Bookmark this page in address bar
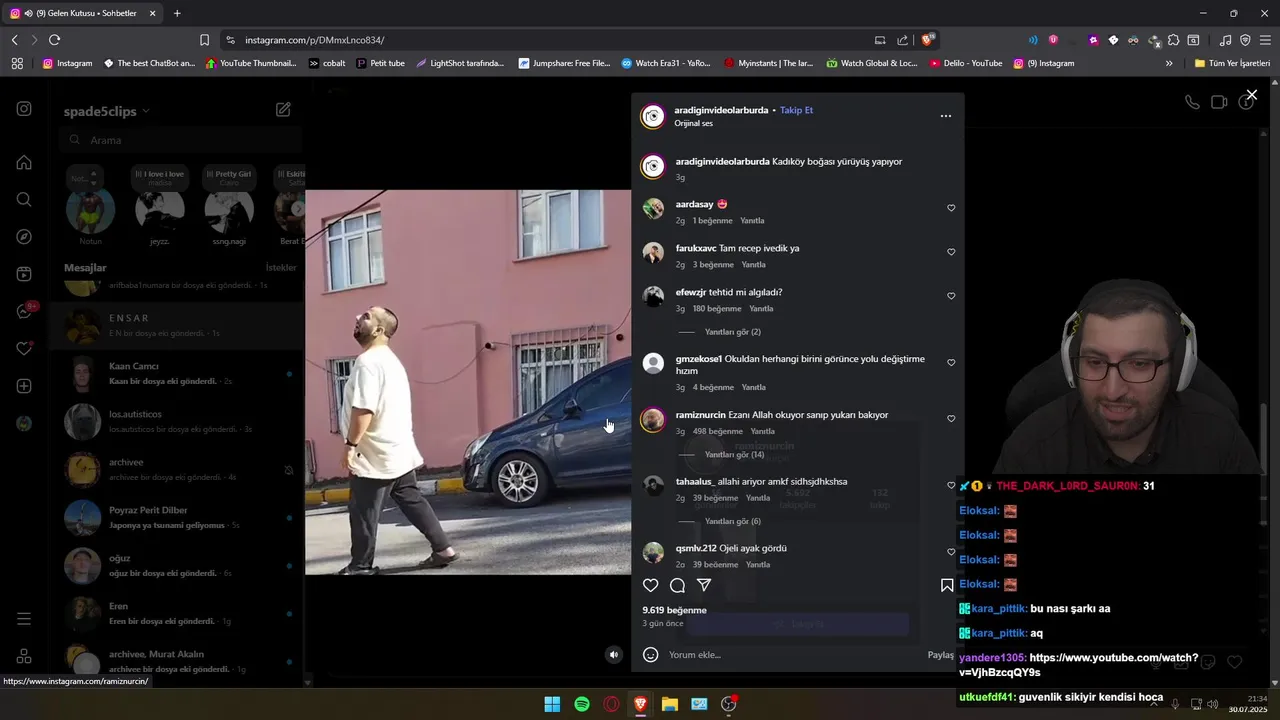 (204, 40)
